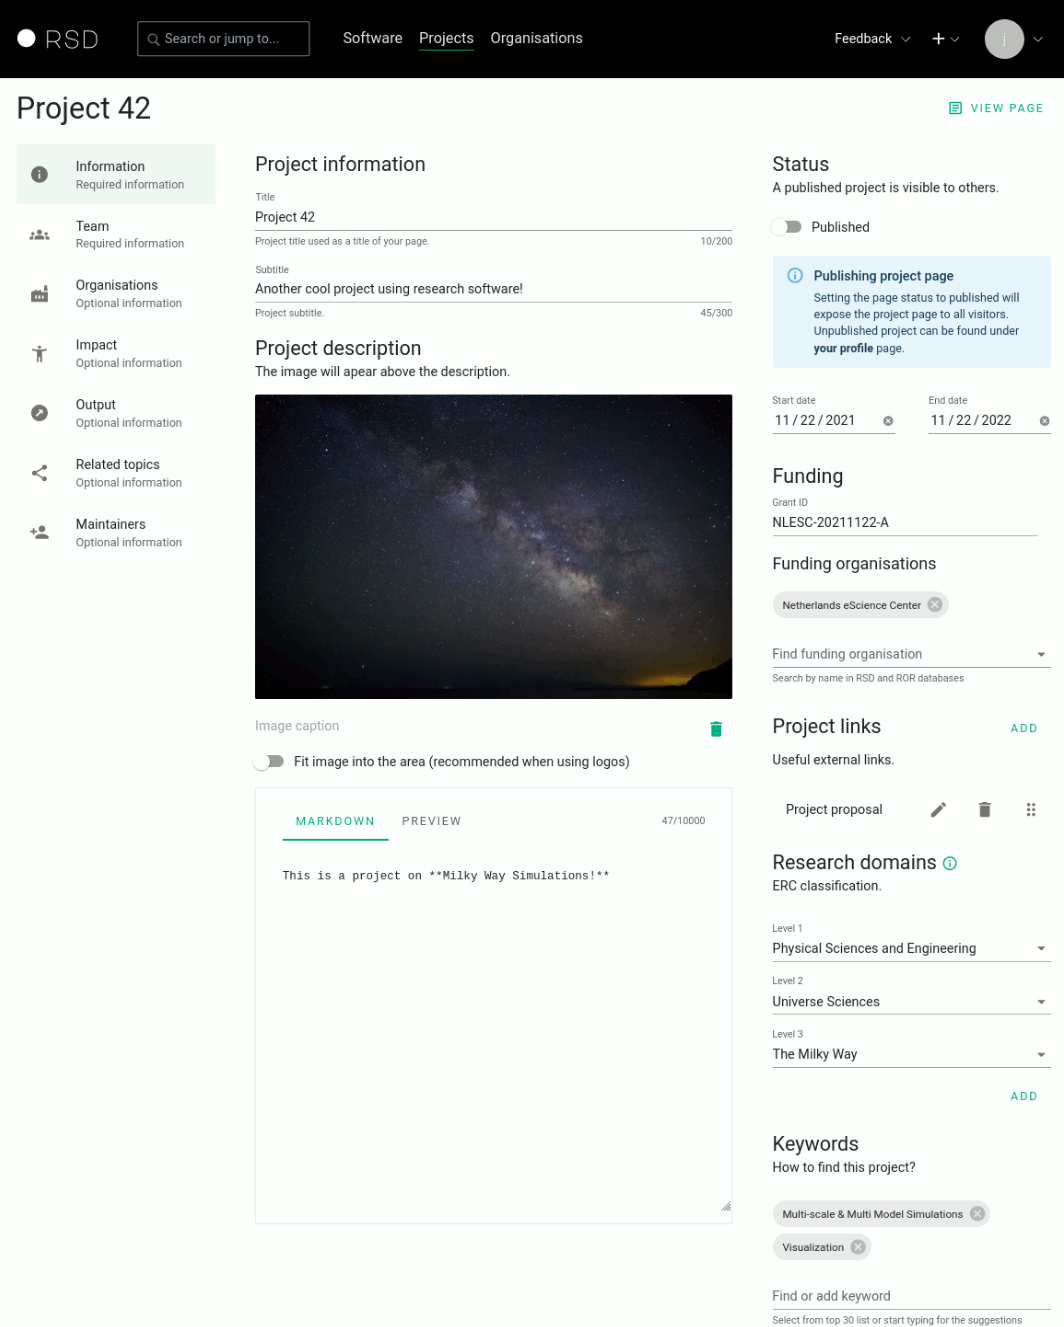Open Level 2 Universe Sciences dropdown
1064x1327 pixels.
click(x=911, y=1001)
